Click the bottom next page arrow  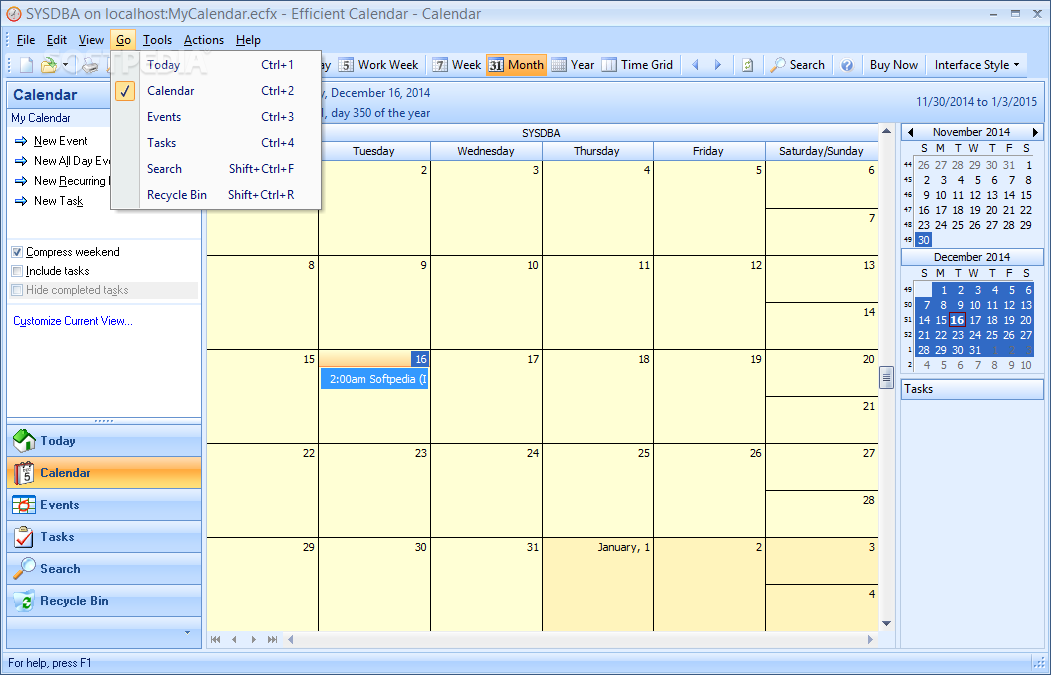tap(253, 639)
